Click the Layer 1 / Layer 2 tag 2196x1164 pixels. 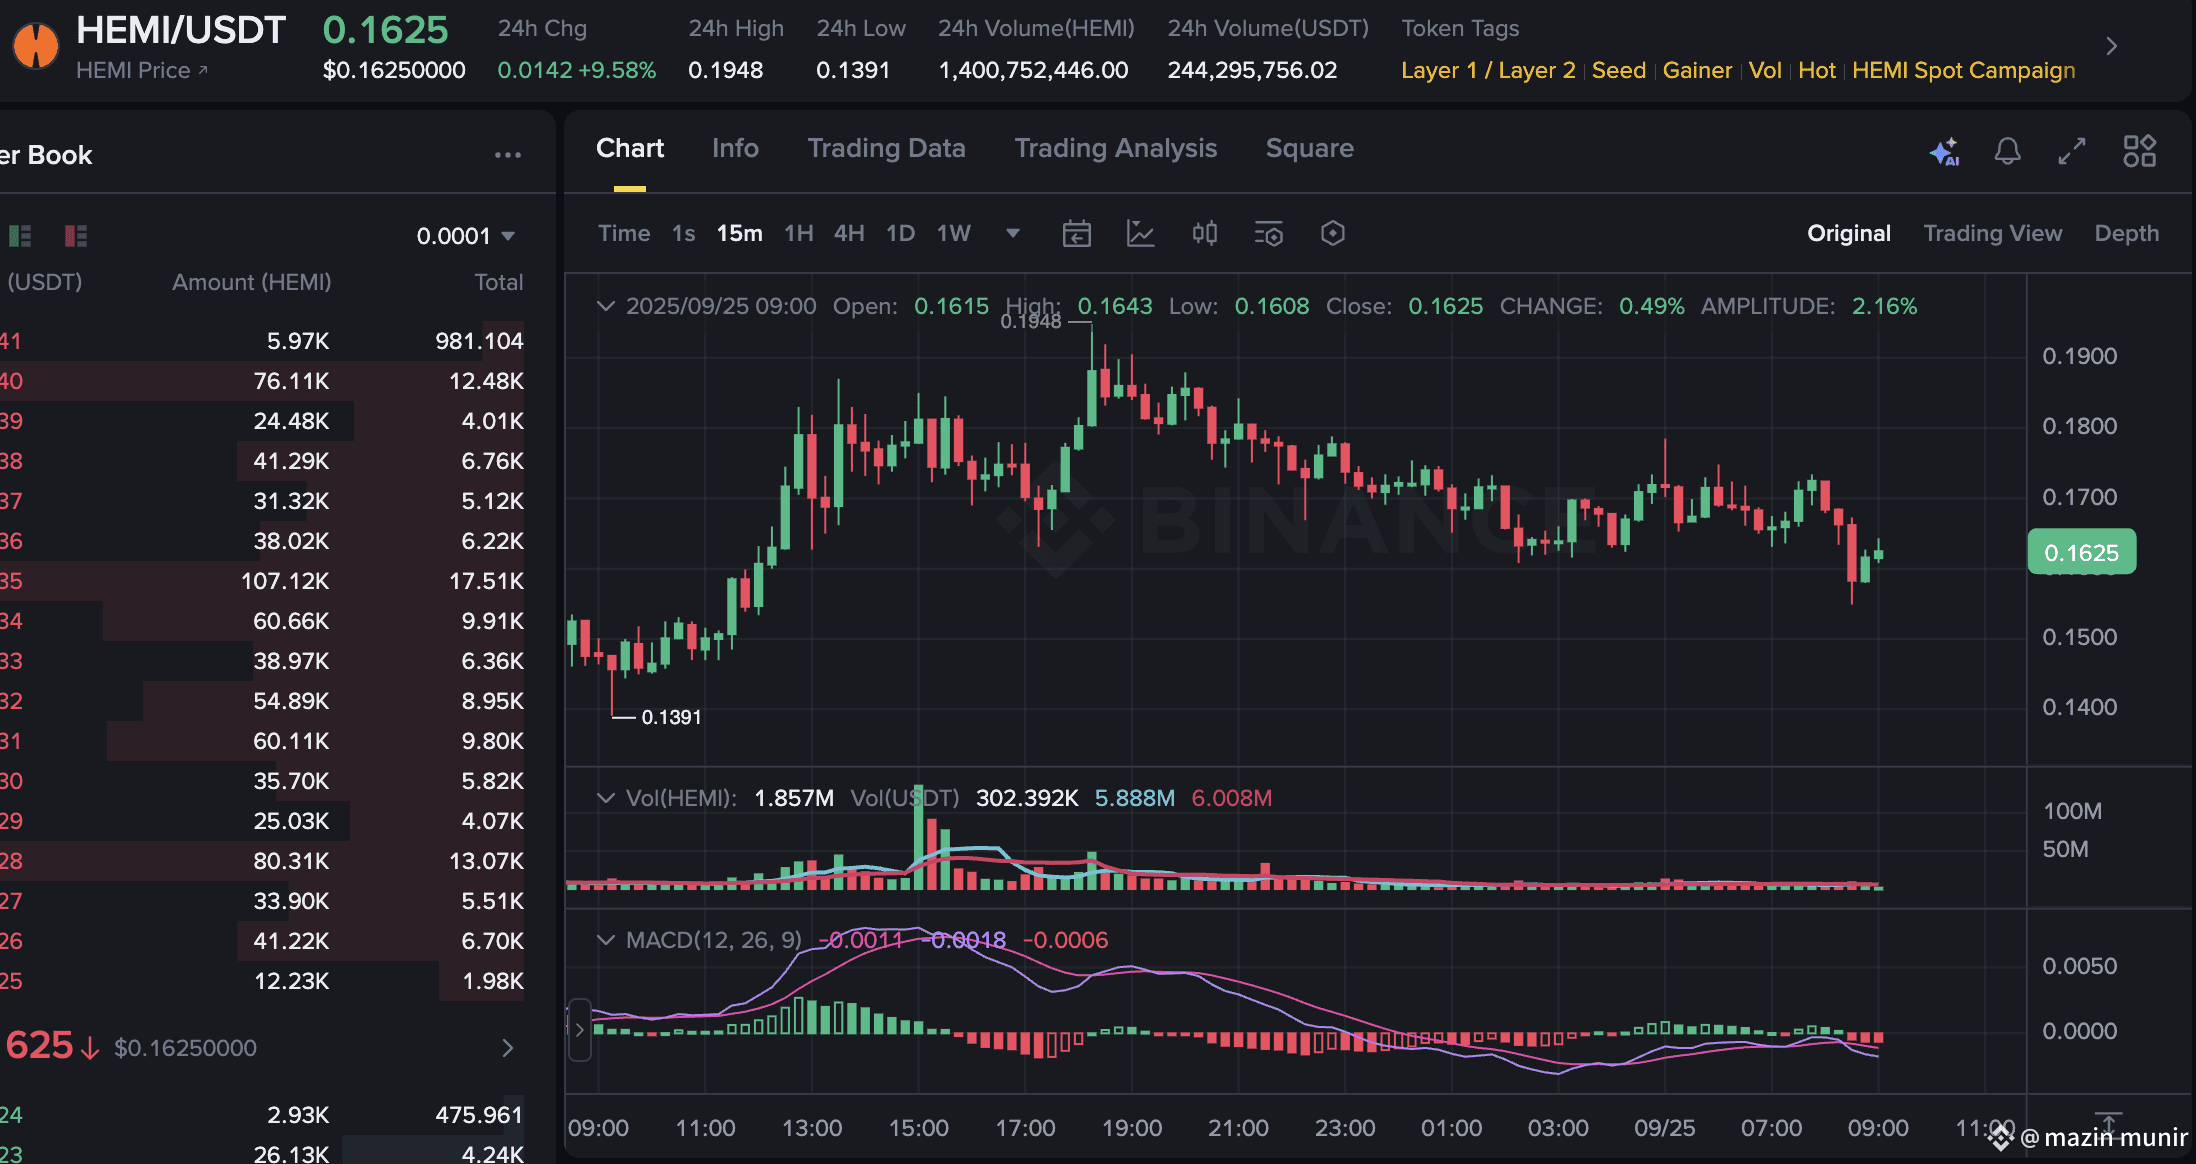point(1488,71)
